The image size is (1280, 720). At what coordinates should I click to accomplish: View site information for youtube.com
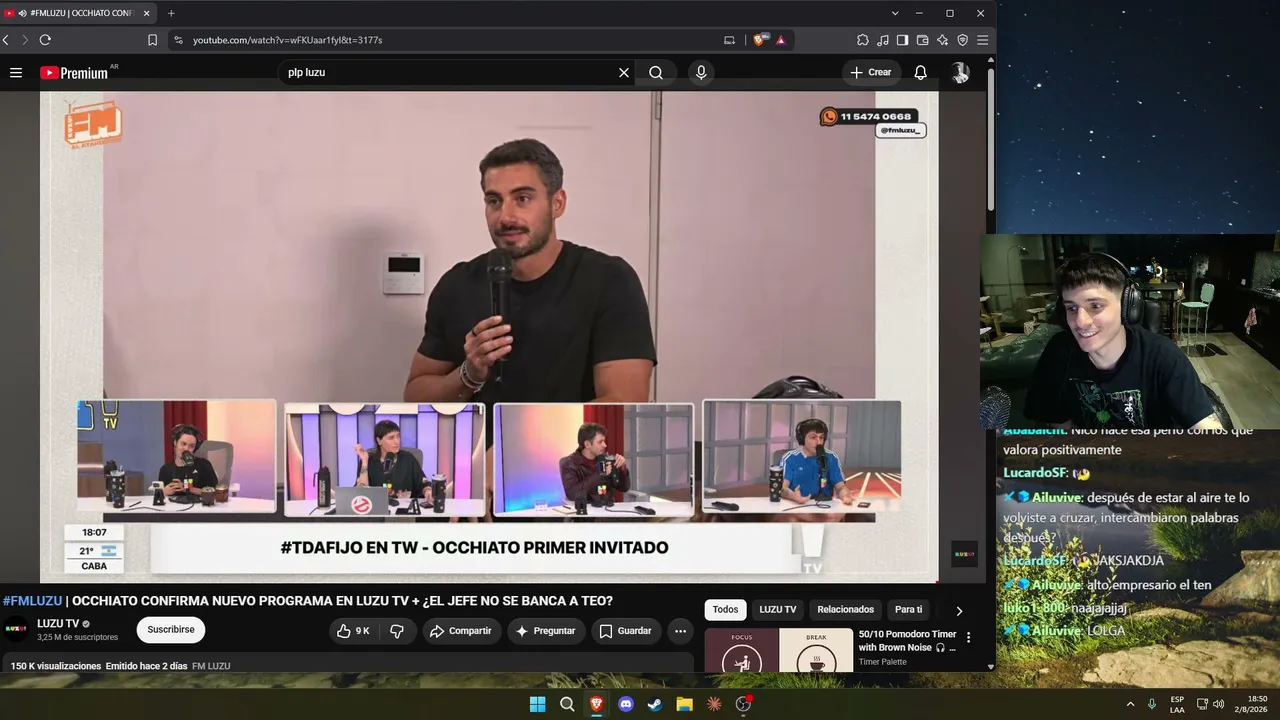[178, 40]
